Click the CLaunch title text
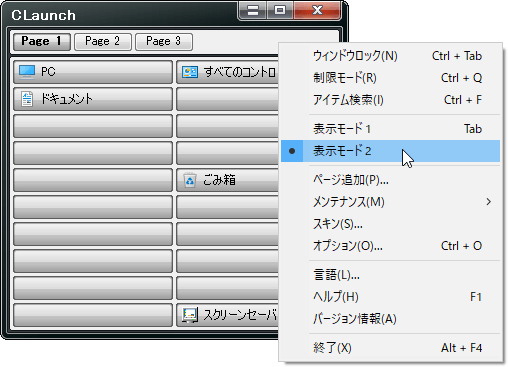Image resolution: width=508 pixels, height=367 pixels. click(x=44, y=15)
